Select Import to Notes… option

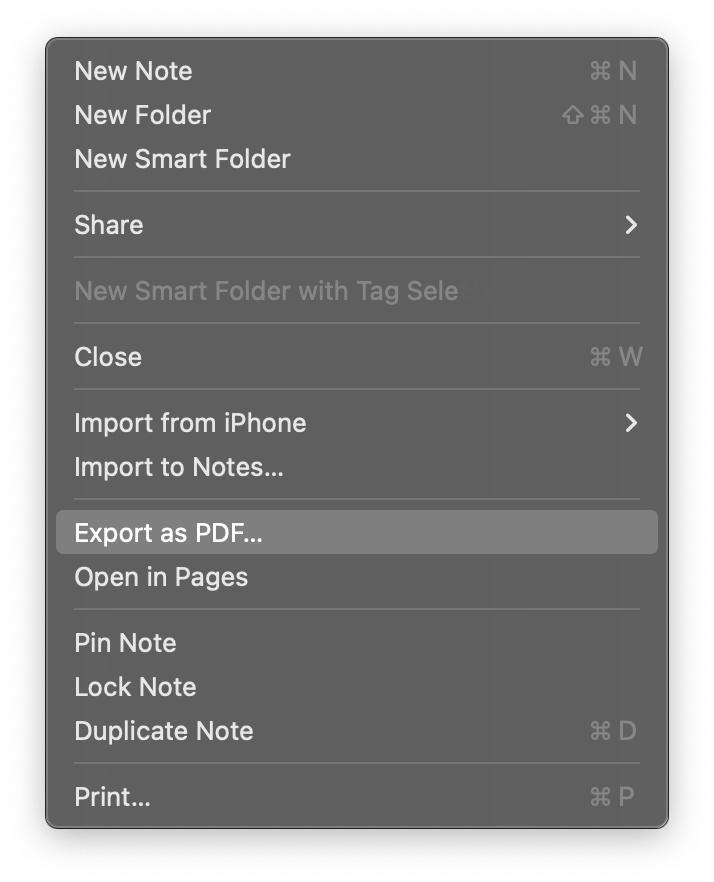[357, 467]
